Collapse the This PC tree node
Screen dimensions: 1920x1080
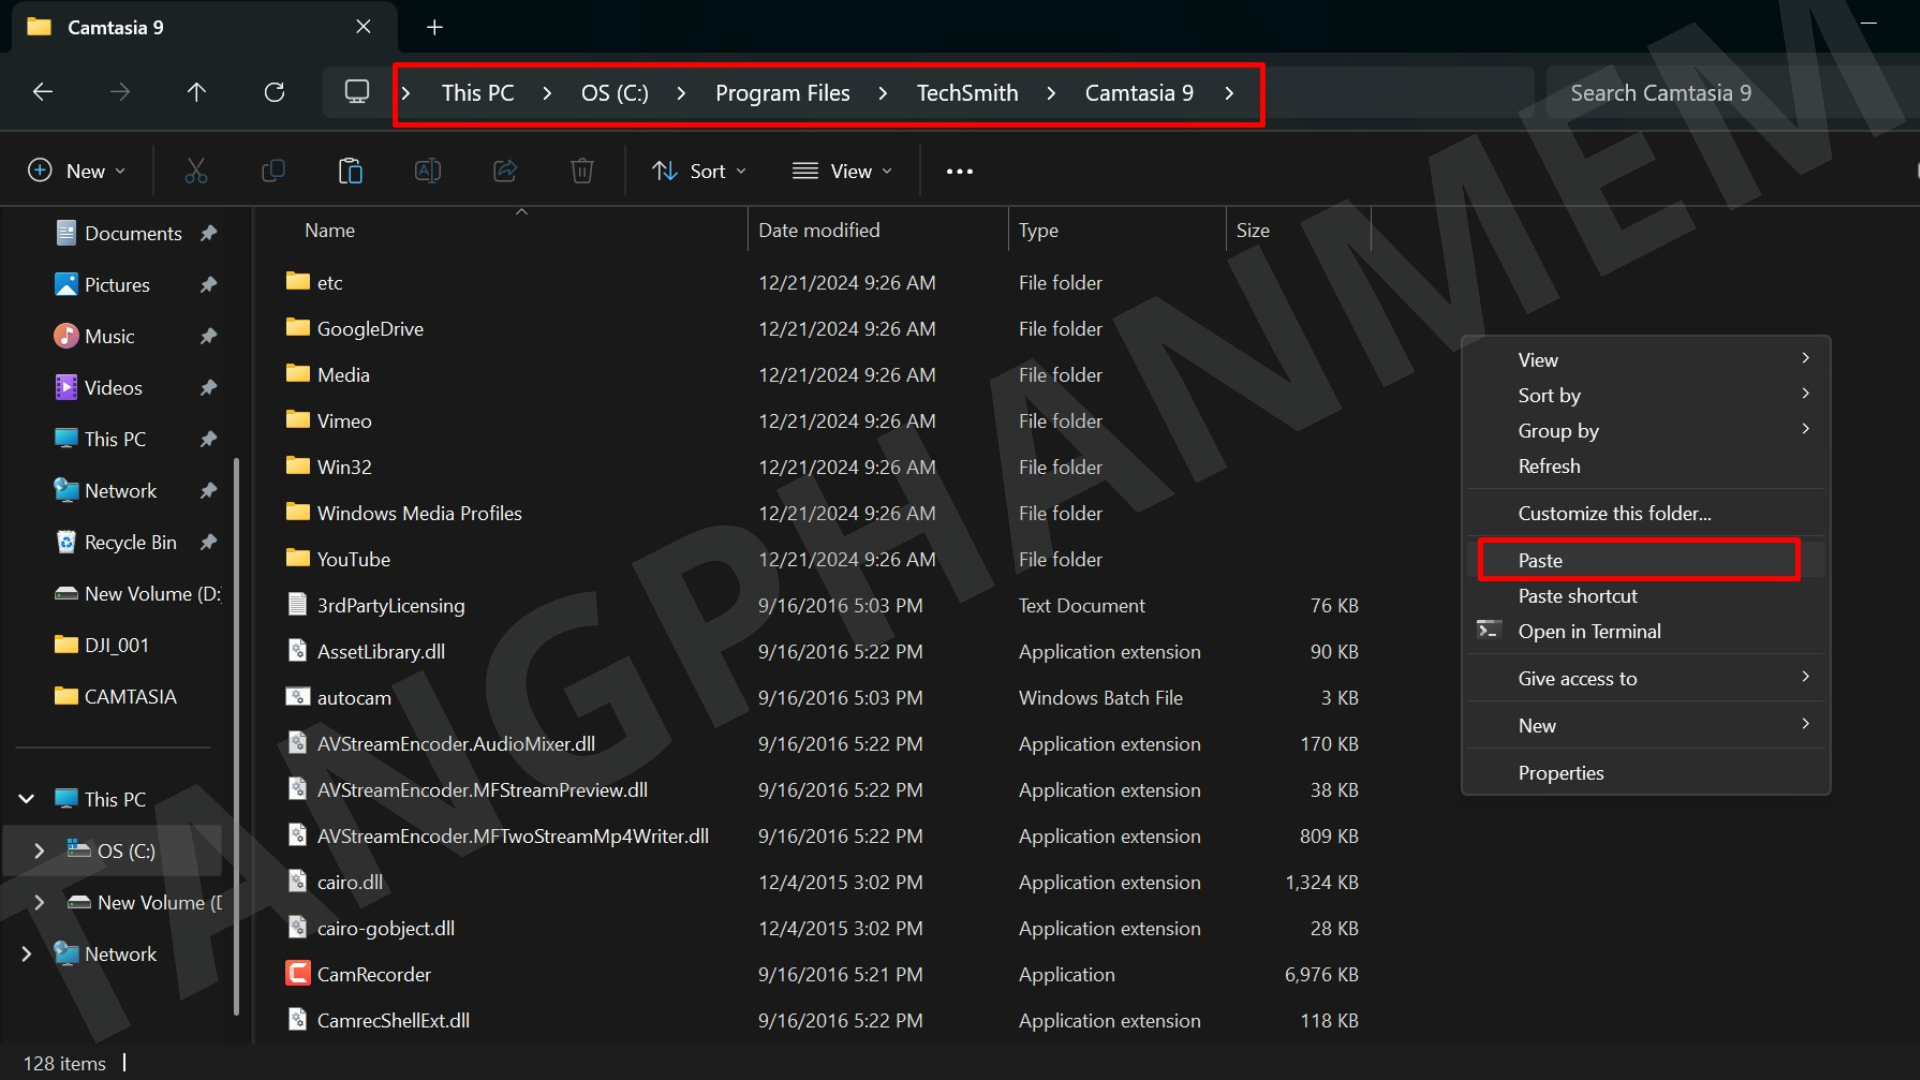coord(27,799)
